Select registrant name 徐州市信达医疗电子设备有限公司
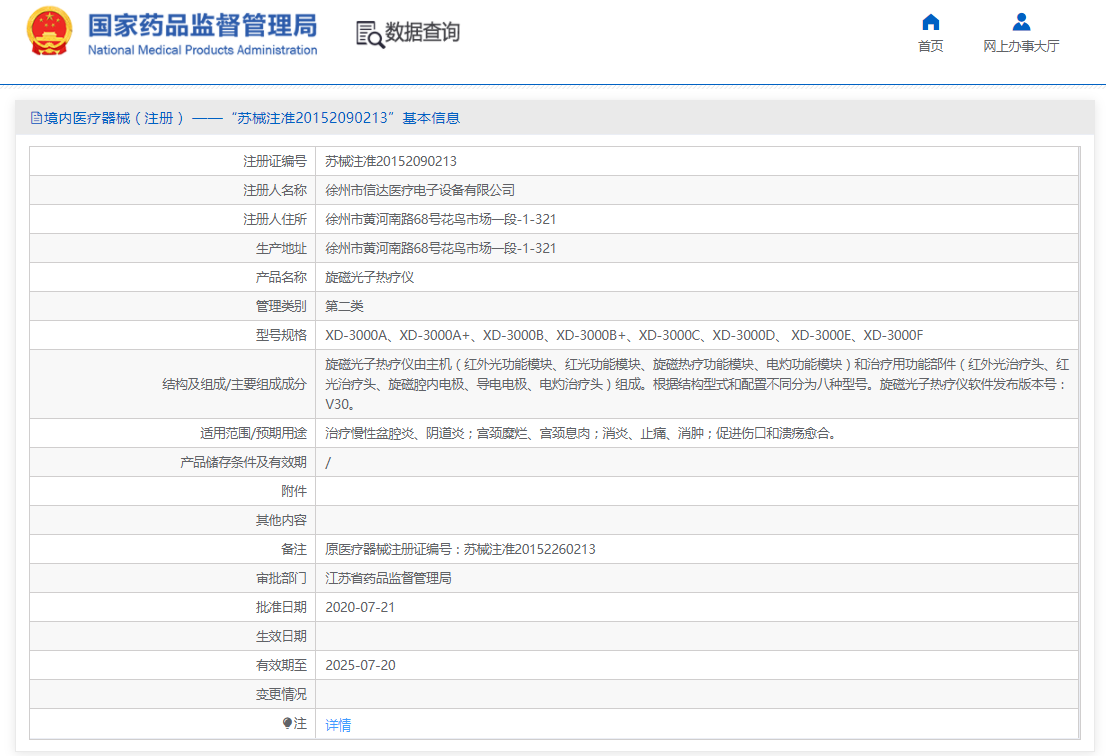This screenshot has width=1106, height=756. [420, 190]
